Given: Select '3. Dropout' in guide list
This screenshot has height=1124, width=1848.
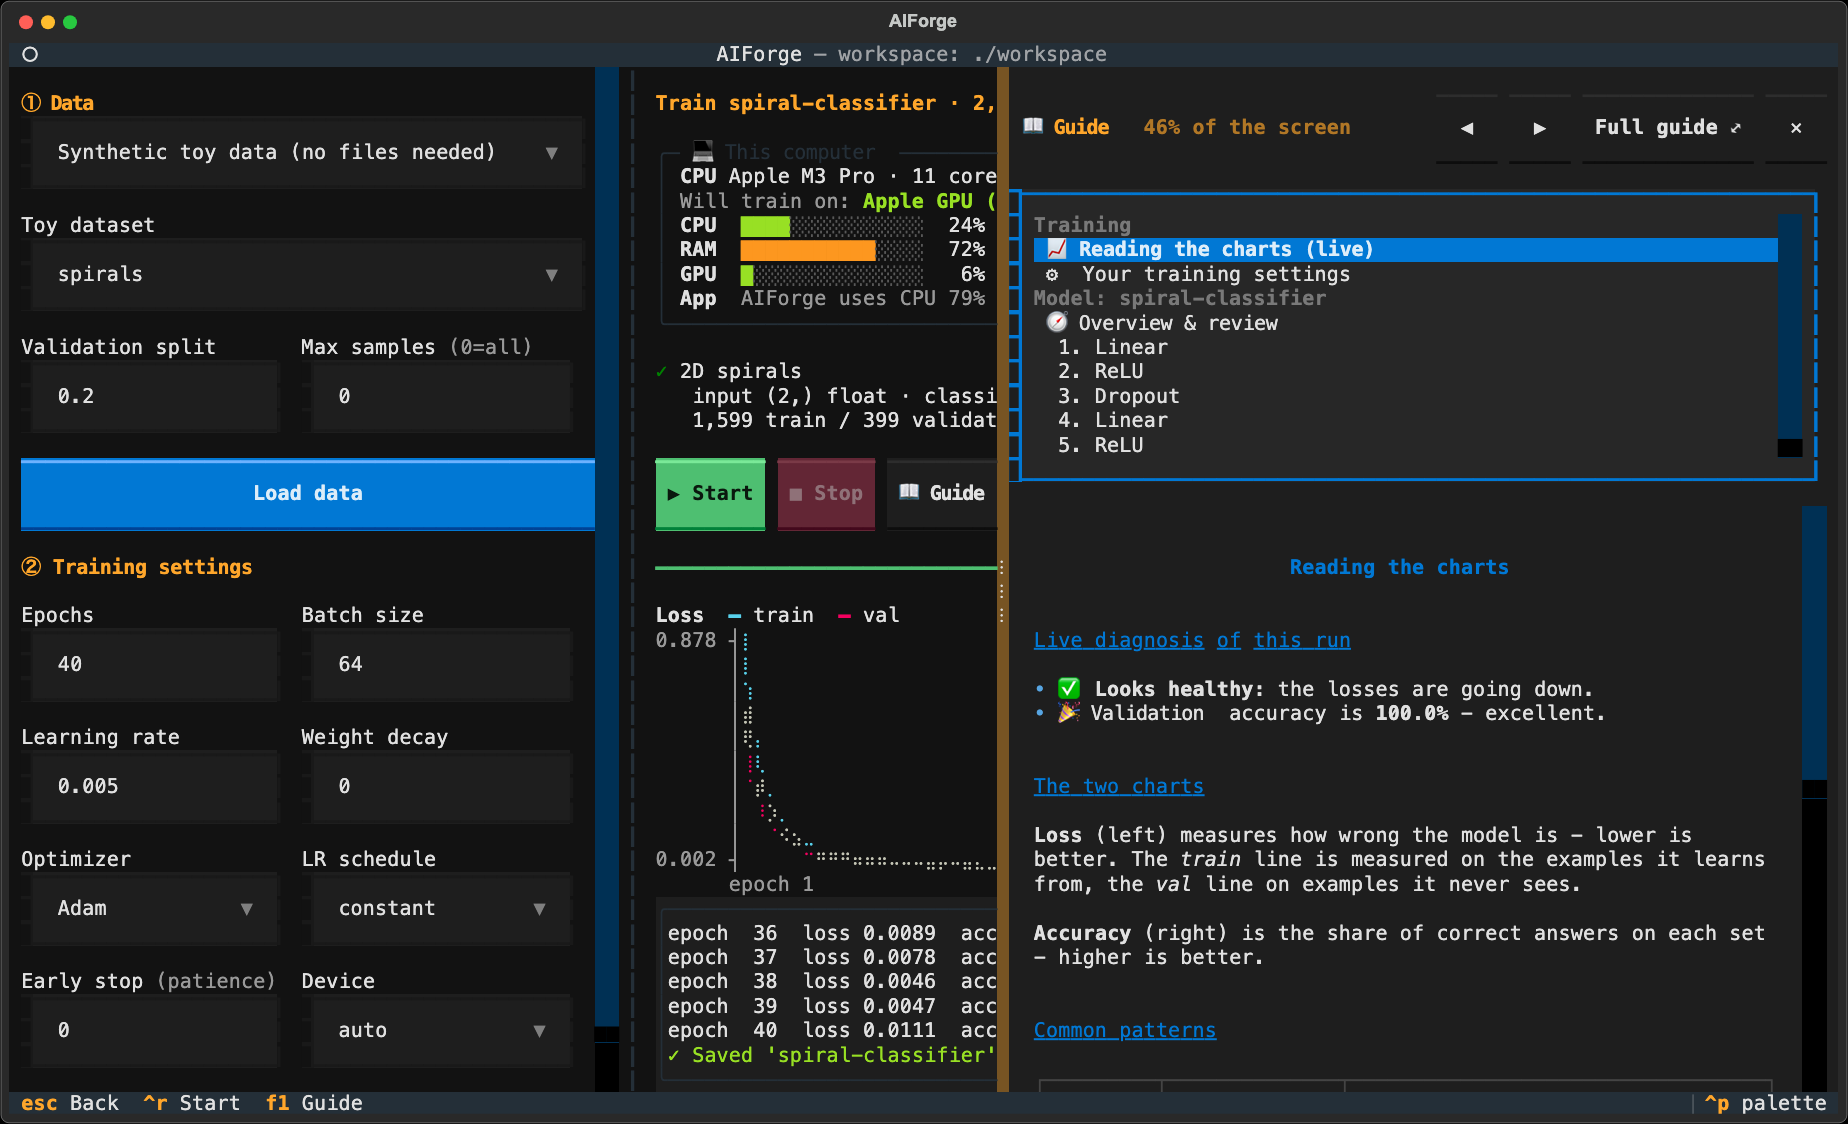Looking at the screenshot, I should coord(1405,396).
